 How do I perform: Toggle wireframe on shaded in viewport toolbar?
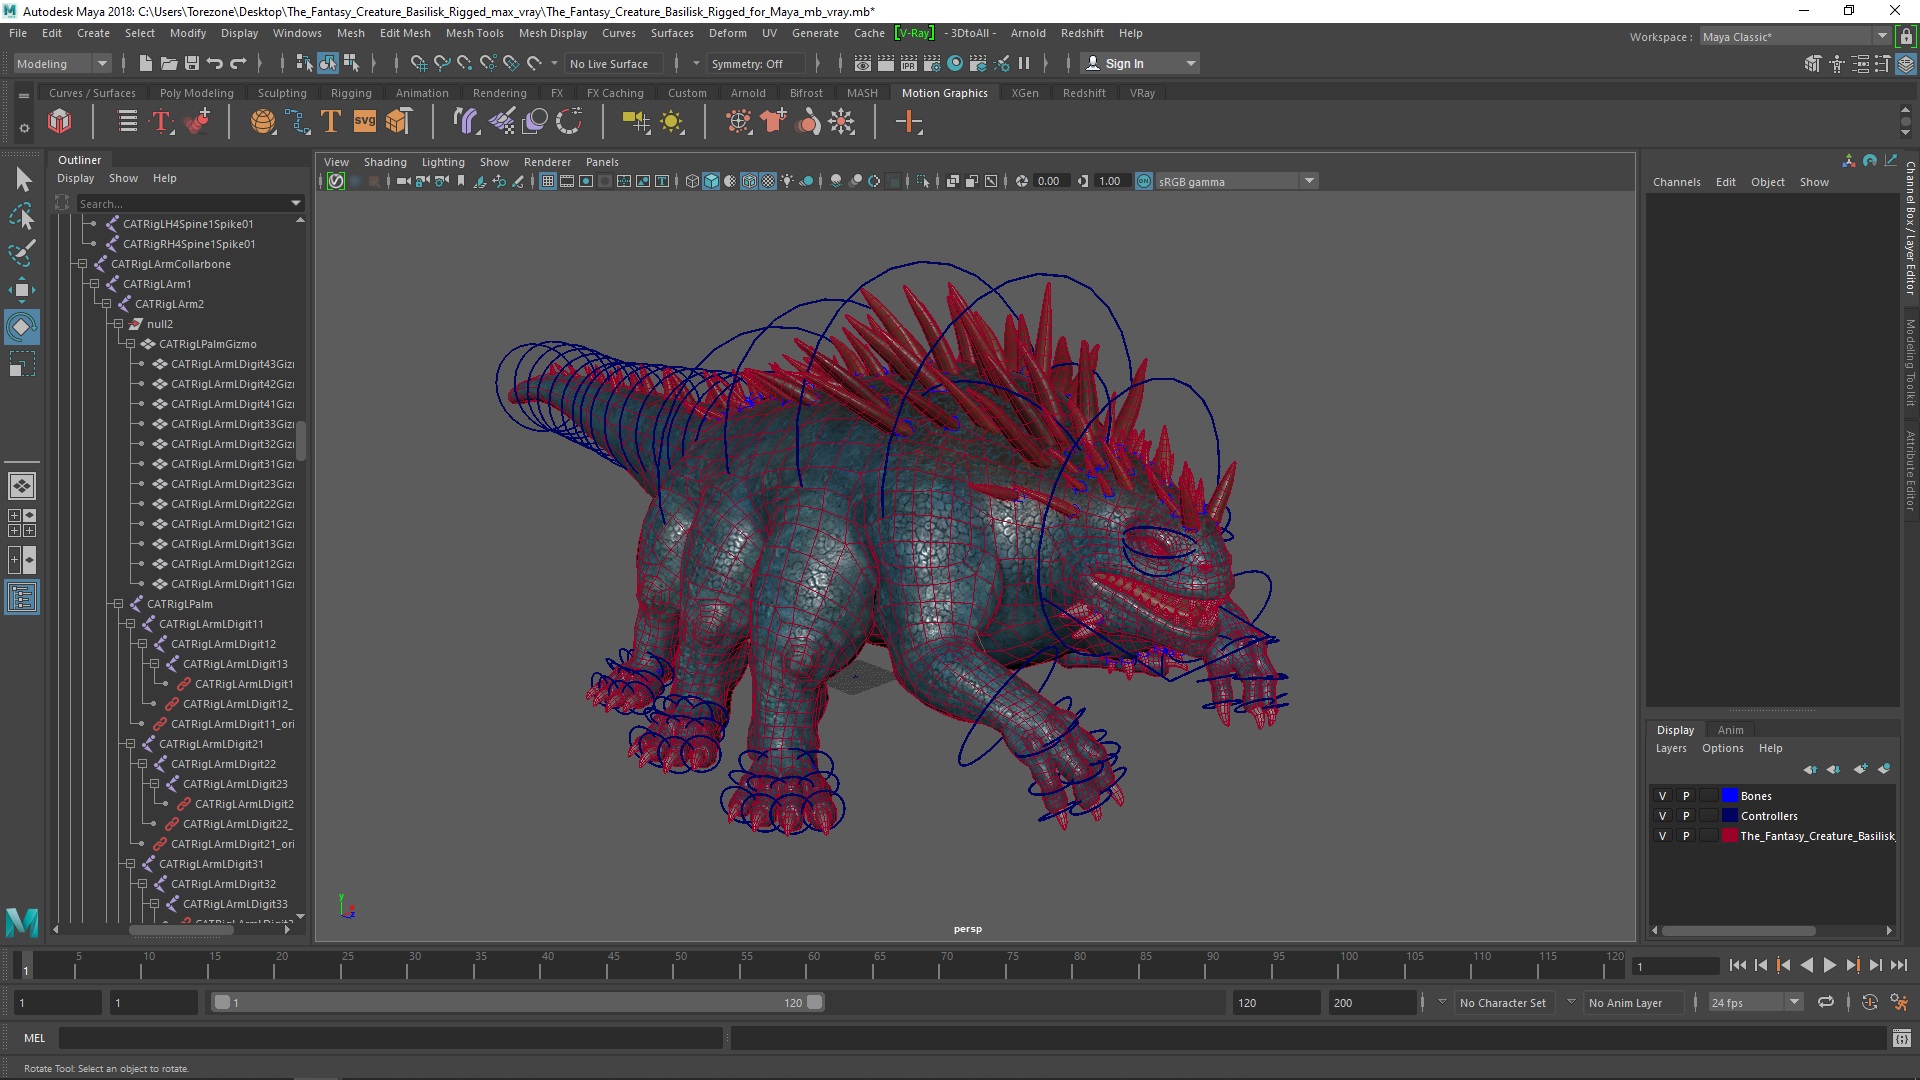[x=749, y=181]
